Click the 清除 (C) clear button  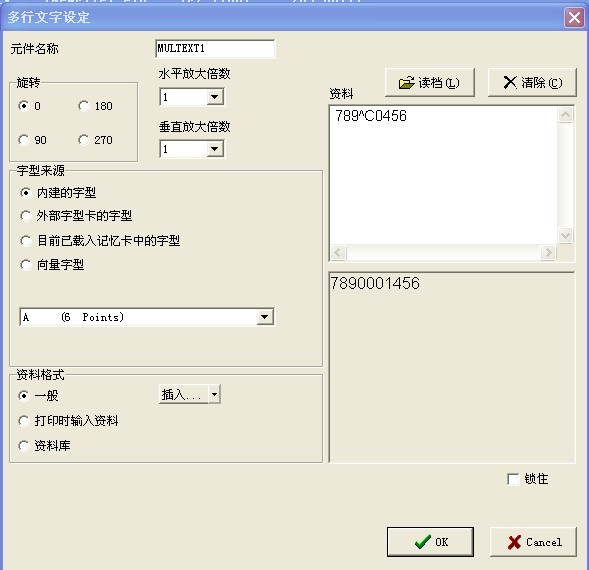click(x=532, y=82)
